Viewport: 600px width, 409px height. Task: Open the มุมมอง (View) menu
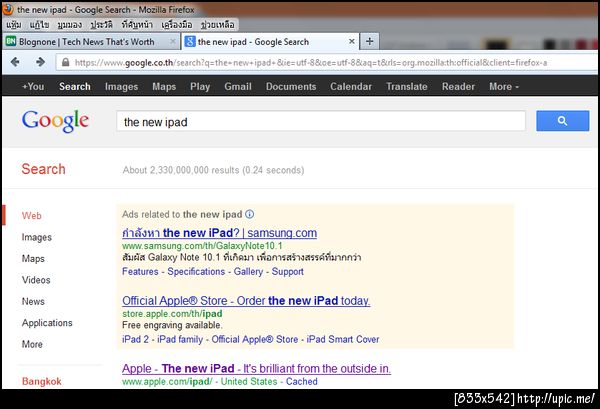(x=70, y=25)
